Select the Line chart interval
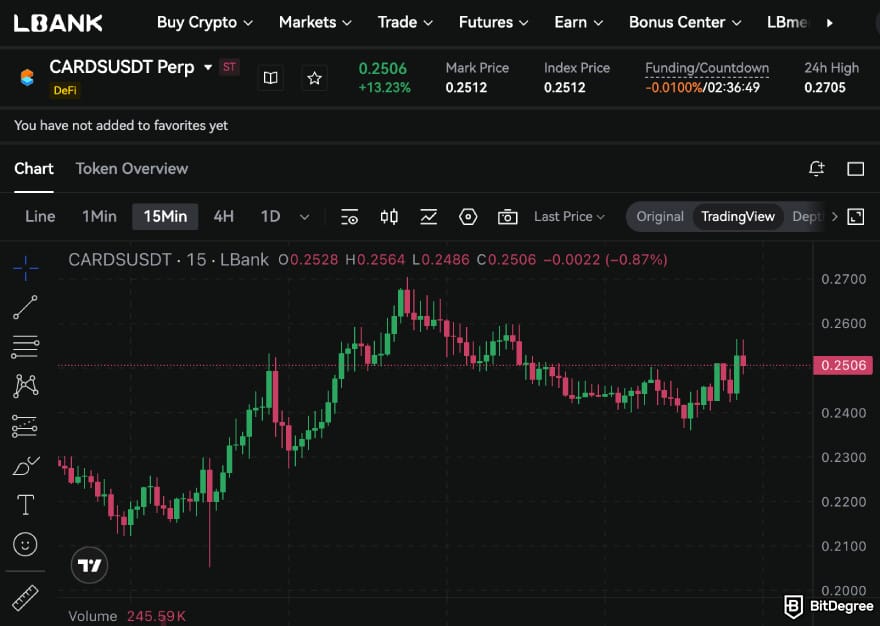 click(40, 217)
